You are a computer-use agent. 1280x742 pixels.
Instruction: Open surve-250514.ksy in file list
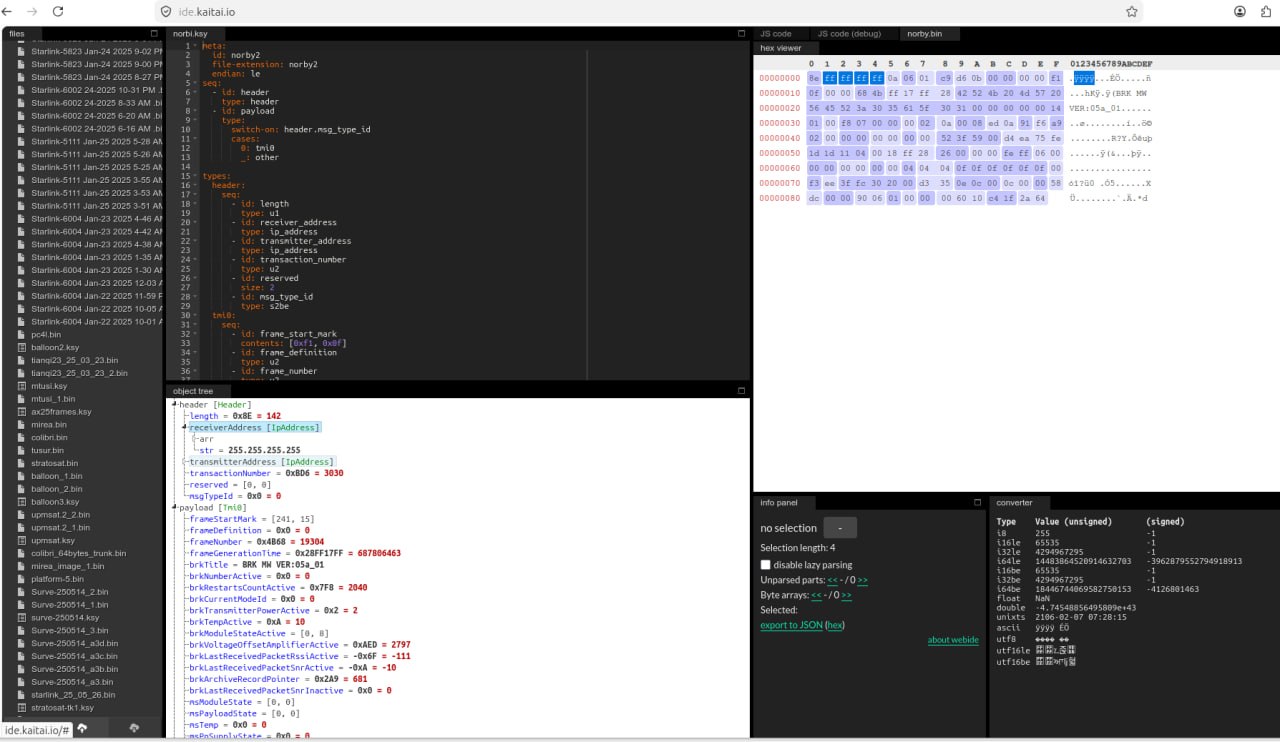point(65,618)
